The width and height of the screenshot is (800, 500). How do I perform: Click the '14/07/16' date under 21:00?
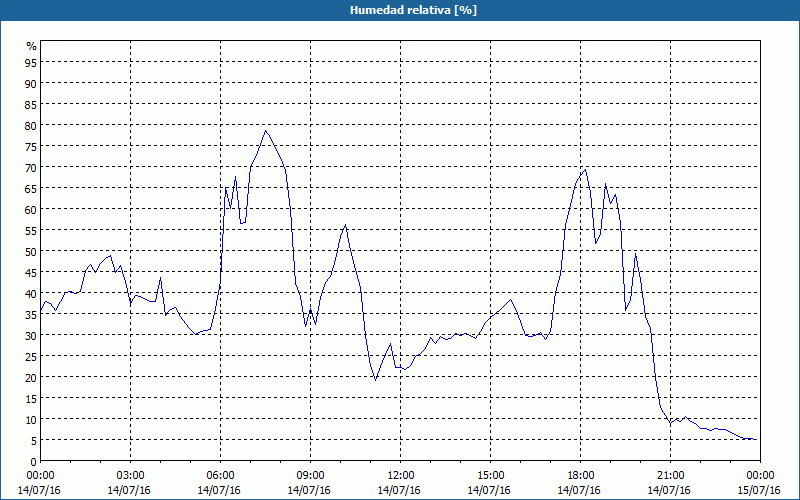[669, 490]
